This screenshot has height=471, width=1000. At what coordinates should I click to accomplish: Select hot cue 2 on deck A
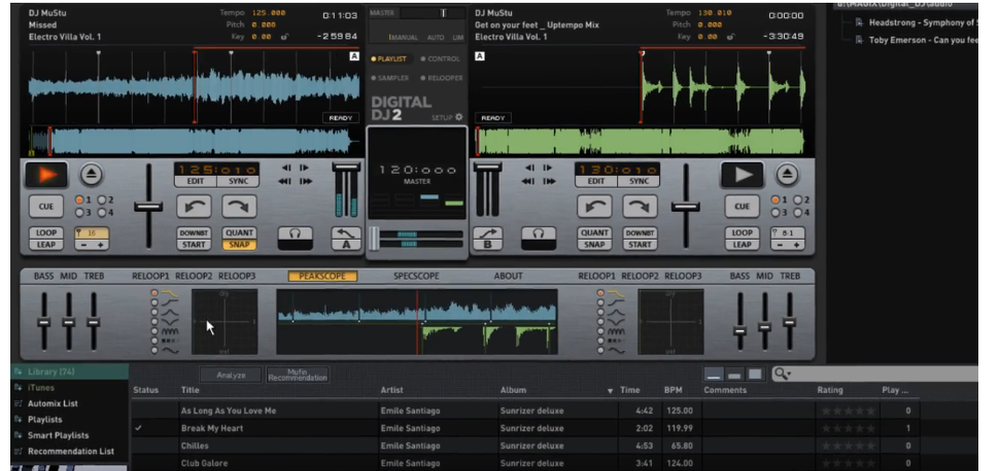101,200
